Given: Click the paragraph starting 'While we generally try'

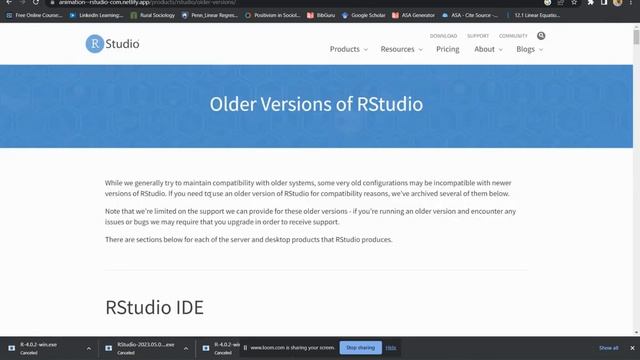Looking at the screenshot, I should click(308, 188).
